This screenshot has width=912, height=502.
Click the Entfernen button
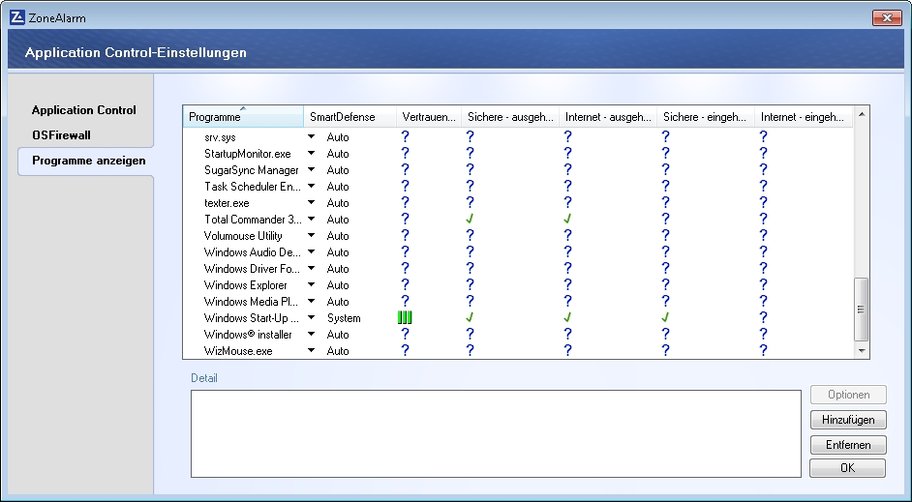click(x=848, y=444)
